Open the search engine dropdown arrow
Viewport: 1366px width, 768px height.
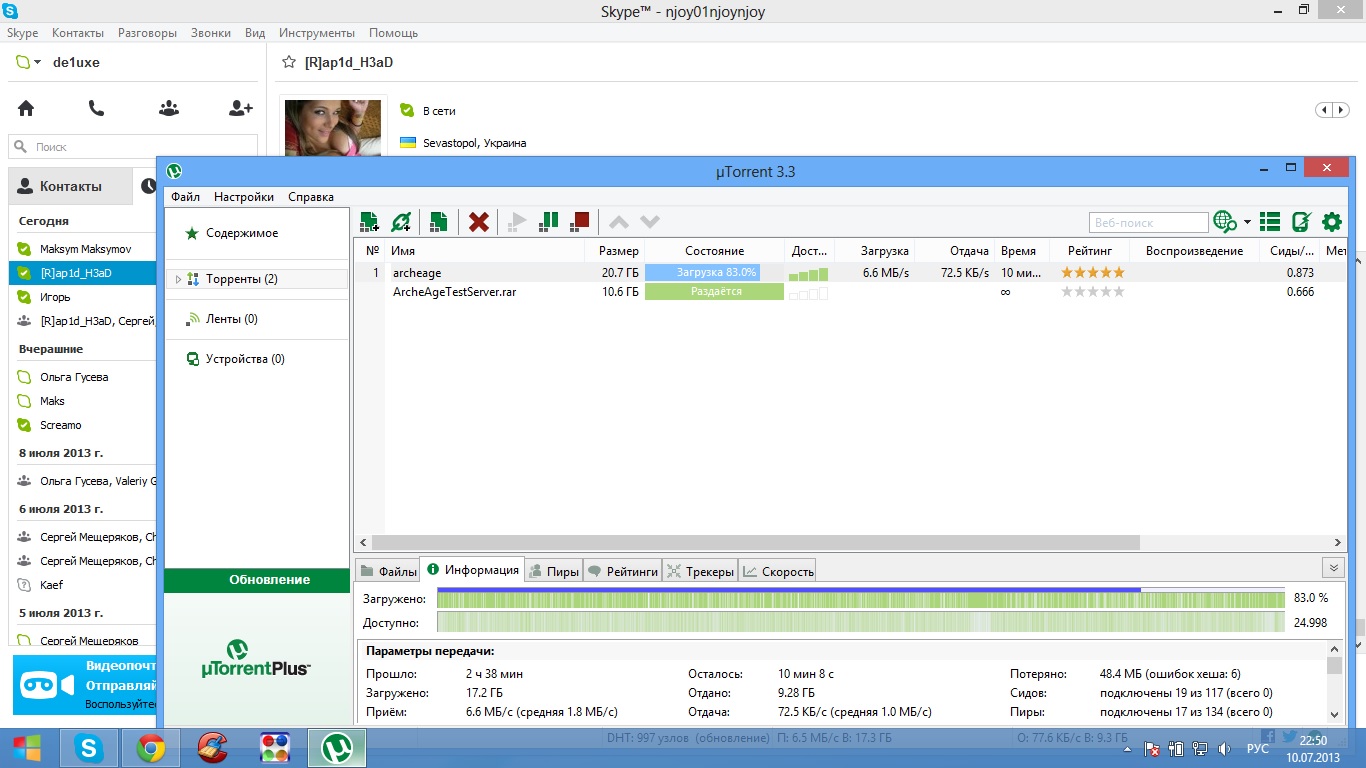point(1247,222)
